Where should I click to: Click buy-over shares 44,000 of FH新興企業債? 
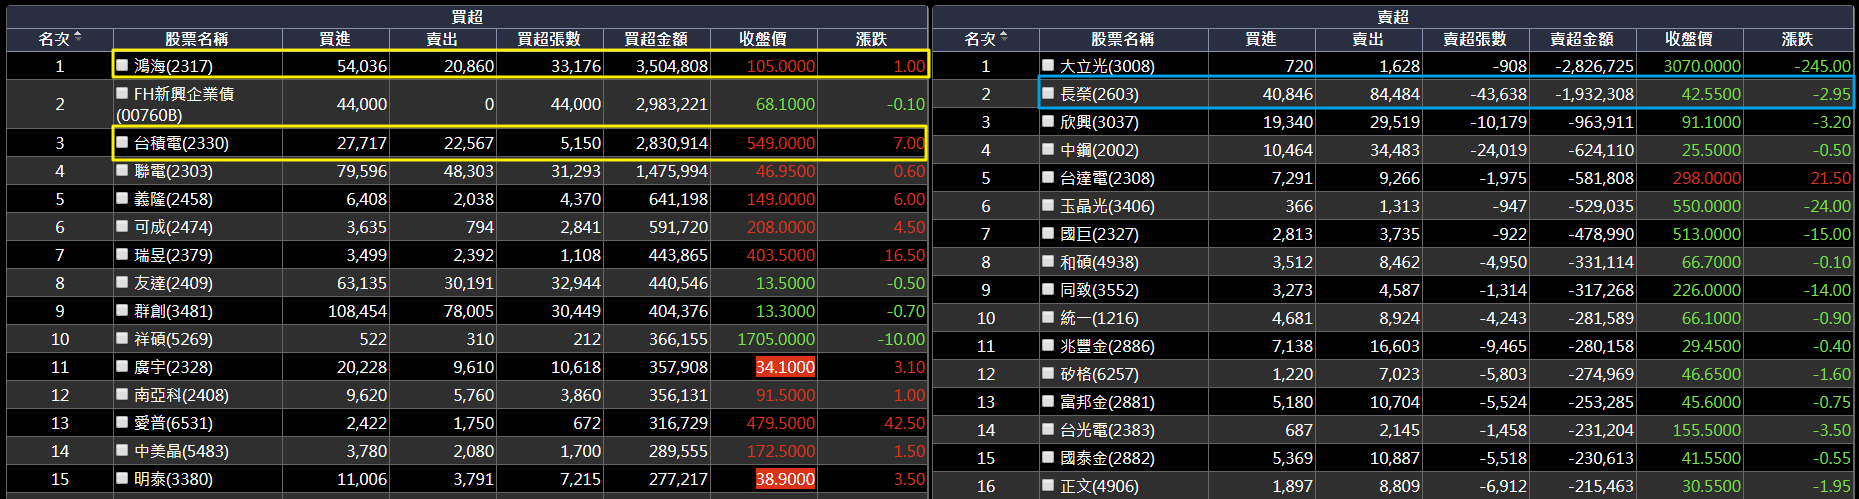[x=575, y=104]
